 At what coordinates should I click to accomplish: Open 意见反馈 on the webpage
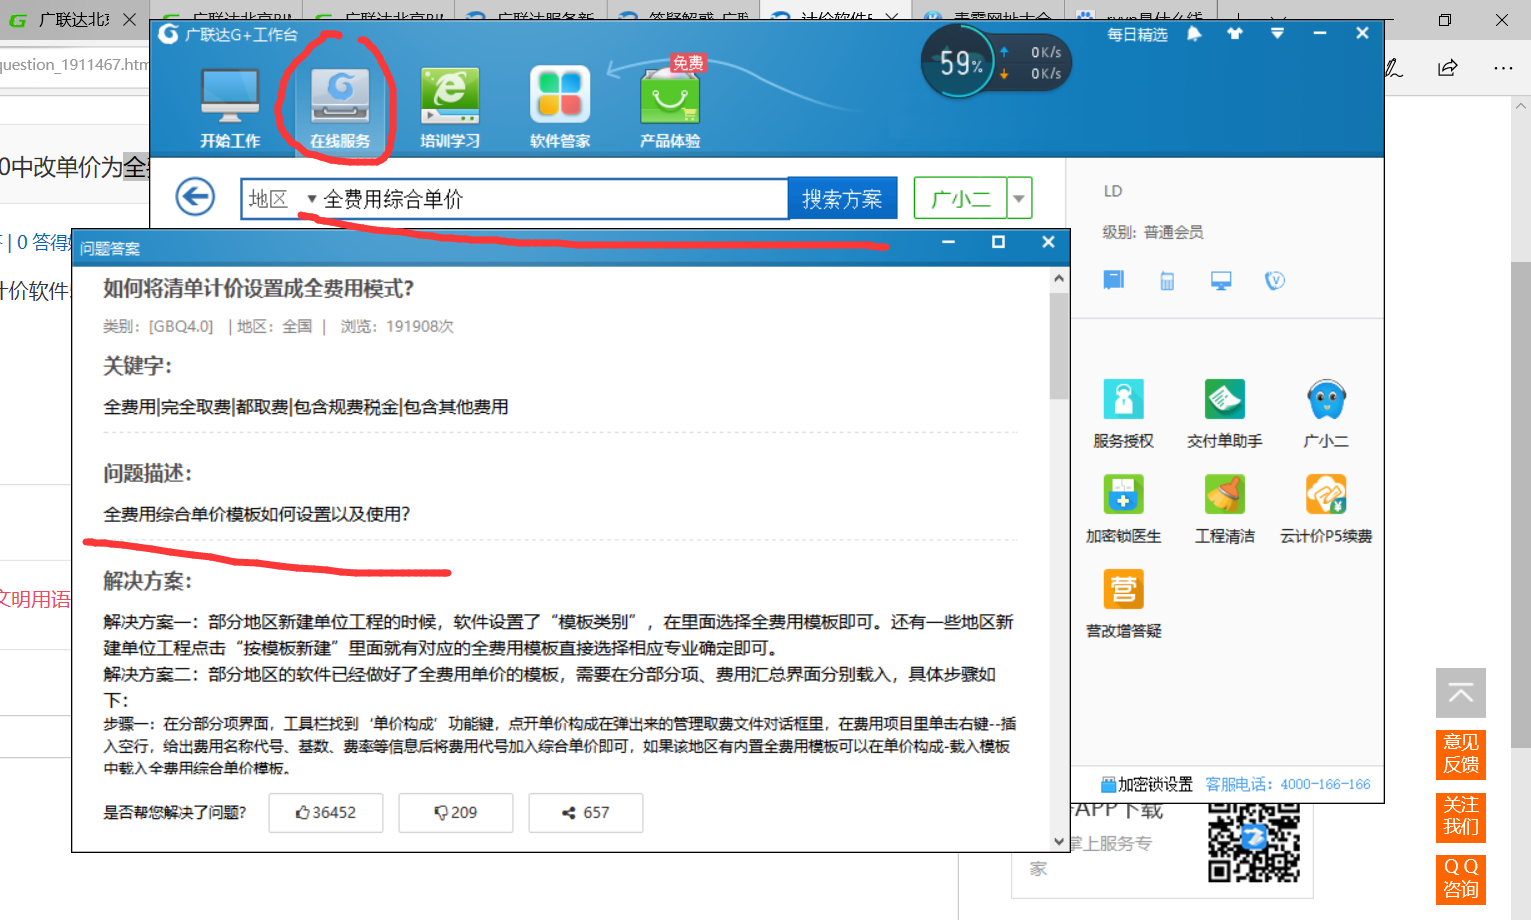click(1461, 754)
